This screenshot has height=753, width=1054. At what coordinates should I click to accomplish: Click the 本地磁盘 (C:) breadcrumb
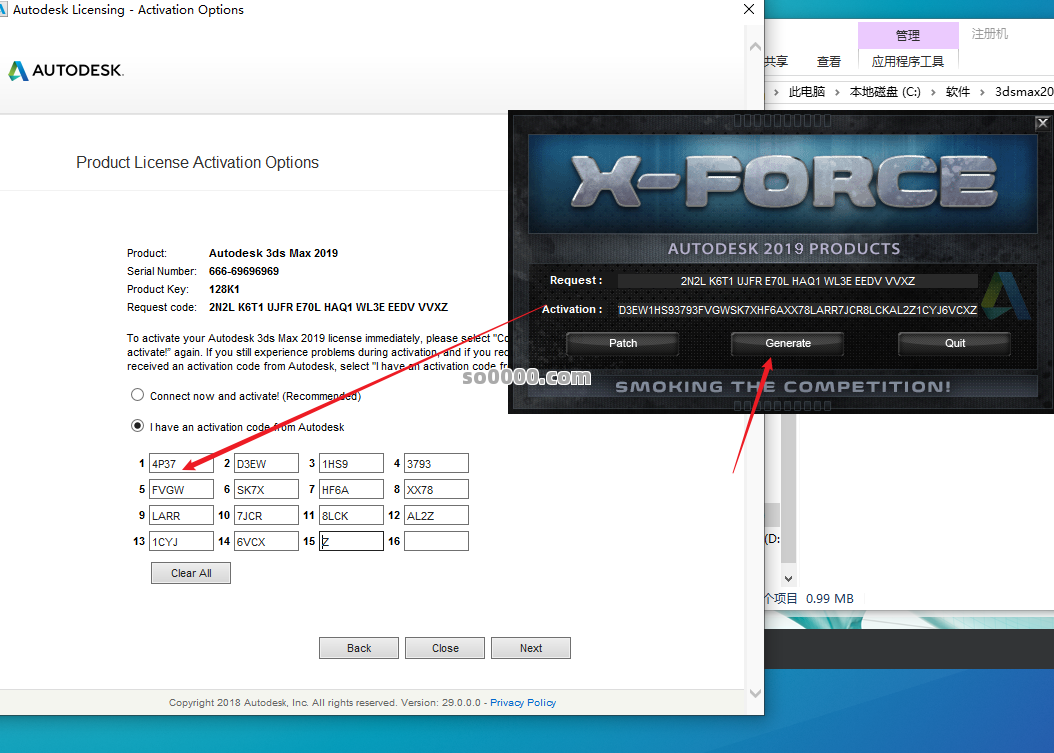click(884, 92)
